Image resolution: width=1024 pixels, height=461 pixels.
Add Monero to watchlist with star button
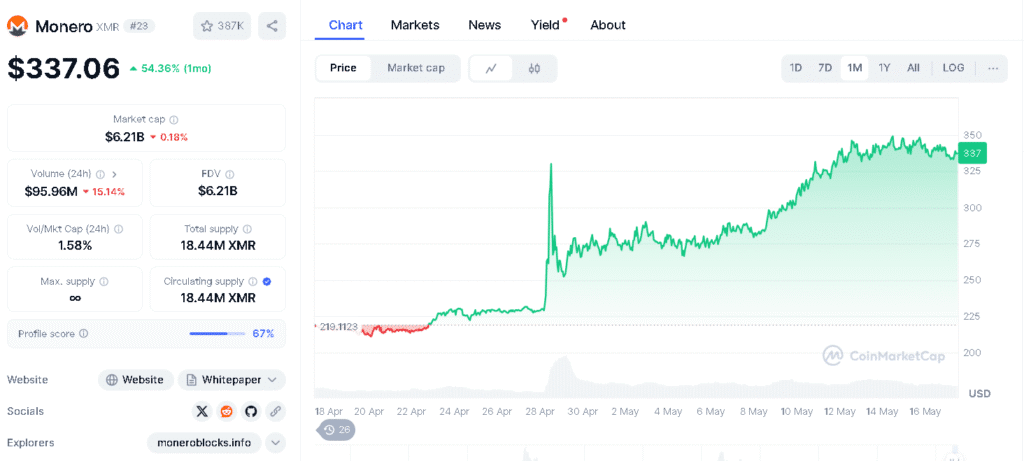[x=222, y=26]
